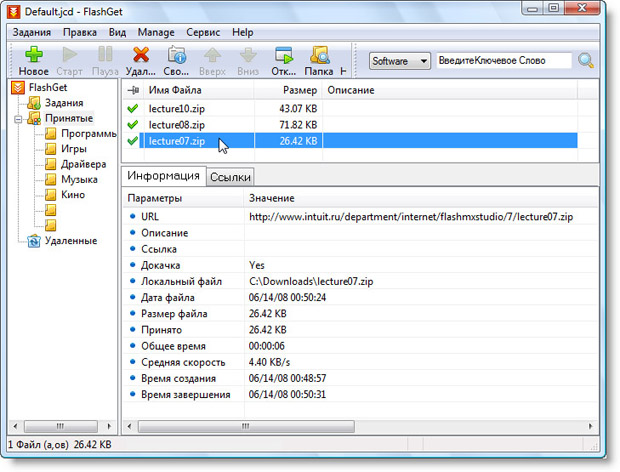The image size is (620, 472).
Task: Click the C:\Downloads\lecture07.zip local file value
Action: pos(311,281)
